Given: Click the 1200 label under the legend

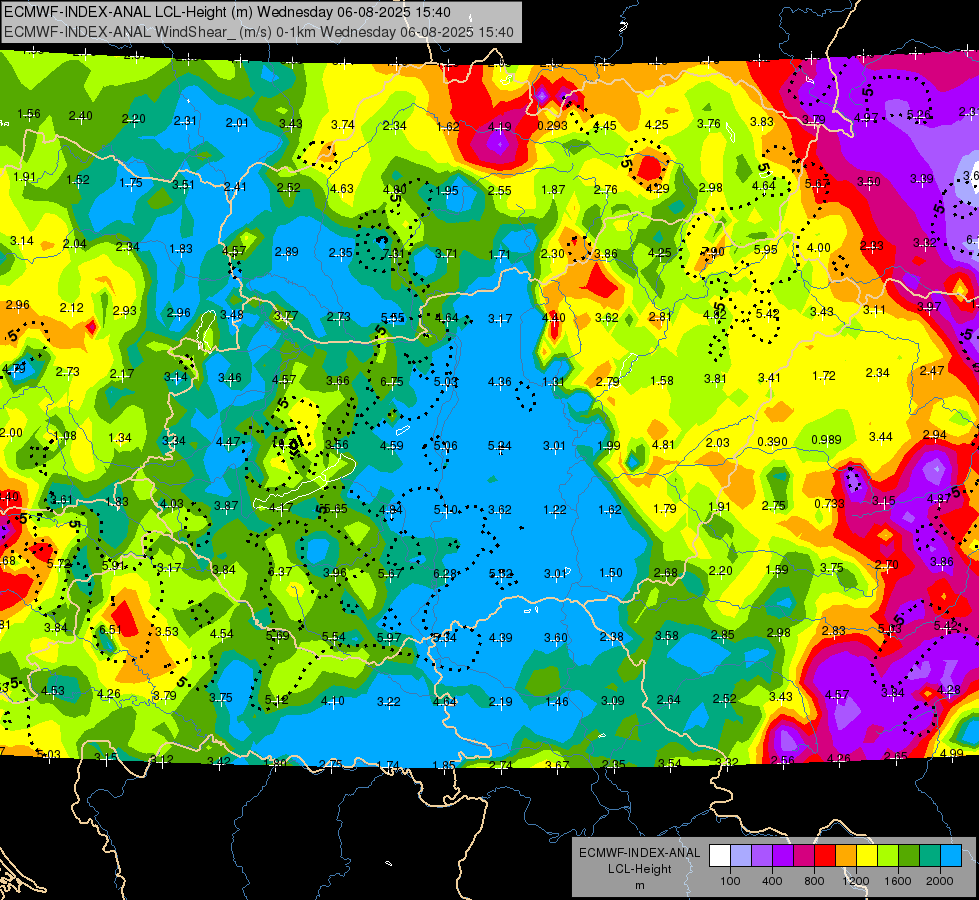Looking at the screenshot, I should click(855, 881).
